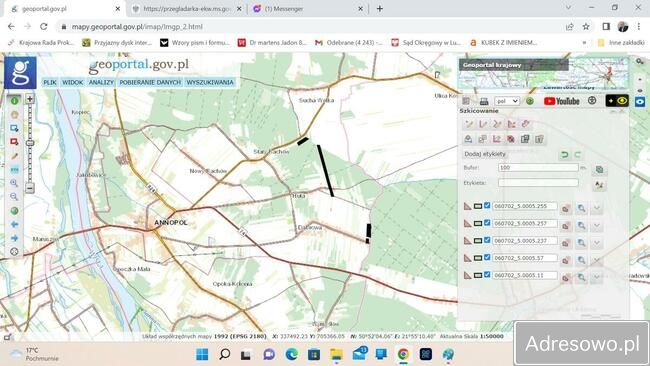Image resolution: width=650 pixels, height=366 pixels.
Task: Click the undo arrow next to Dodaj etykiety
Action: (x=564, y=155)
